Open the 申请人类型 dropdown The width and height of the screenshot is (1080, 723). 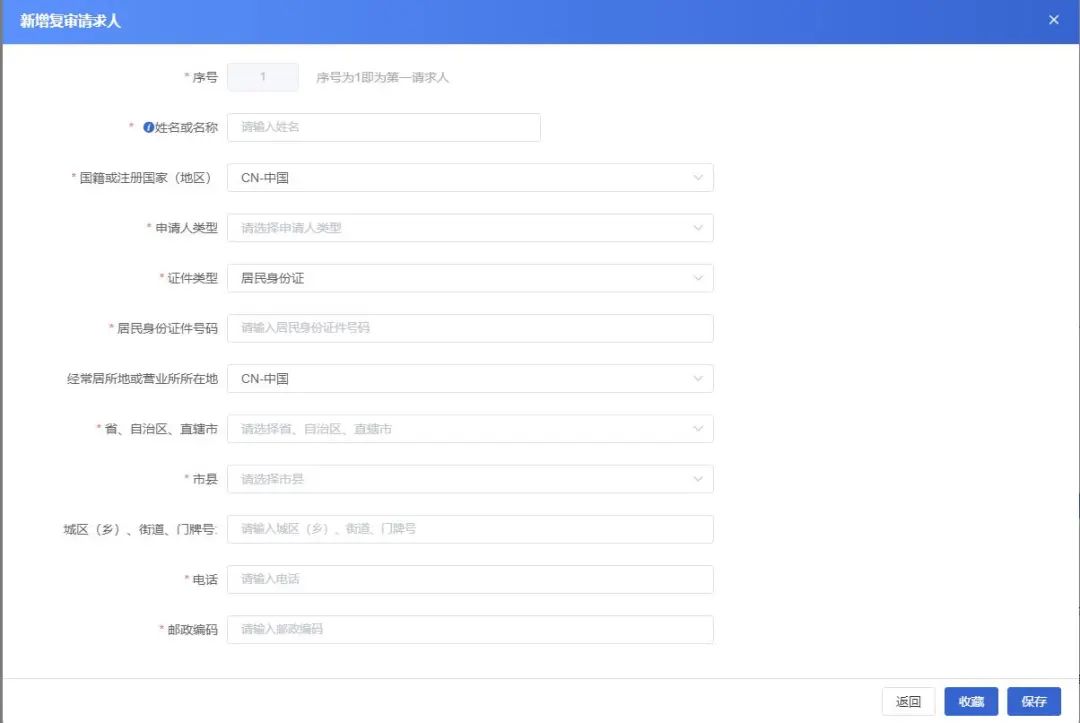(470, 228)
